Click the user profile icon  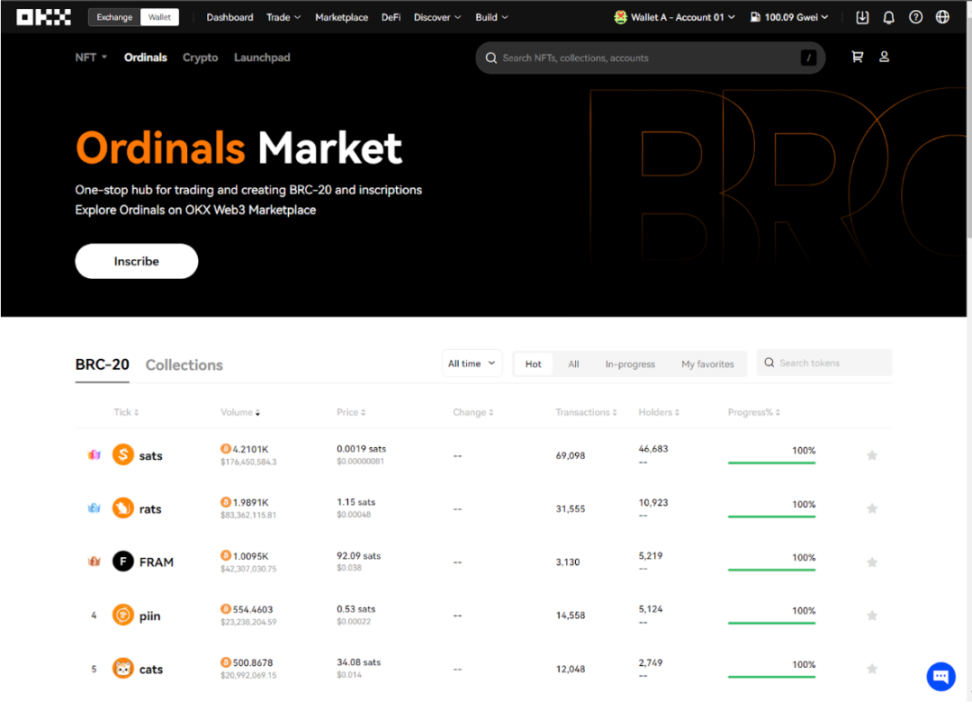(884, 58)
